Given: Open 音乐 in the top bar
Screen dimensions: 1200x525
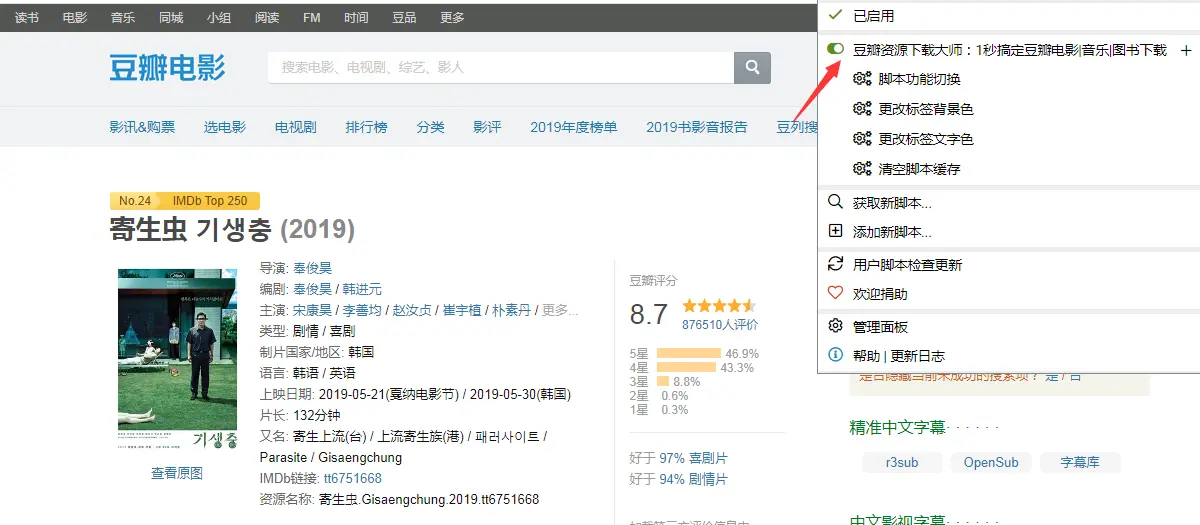Looking at the screenshot, I should click(x=123, y=18).
